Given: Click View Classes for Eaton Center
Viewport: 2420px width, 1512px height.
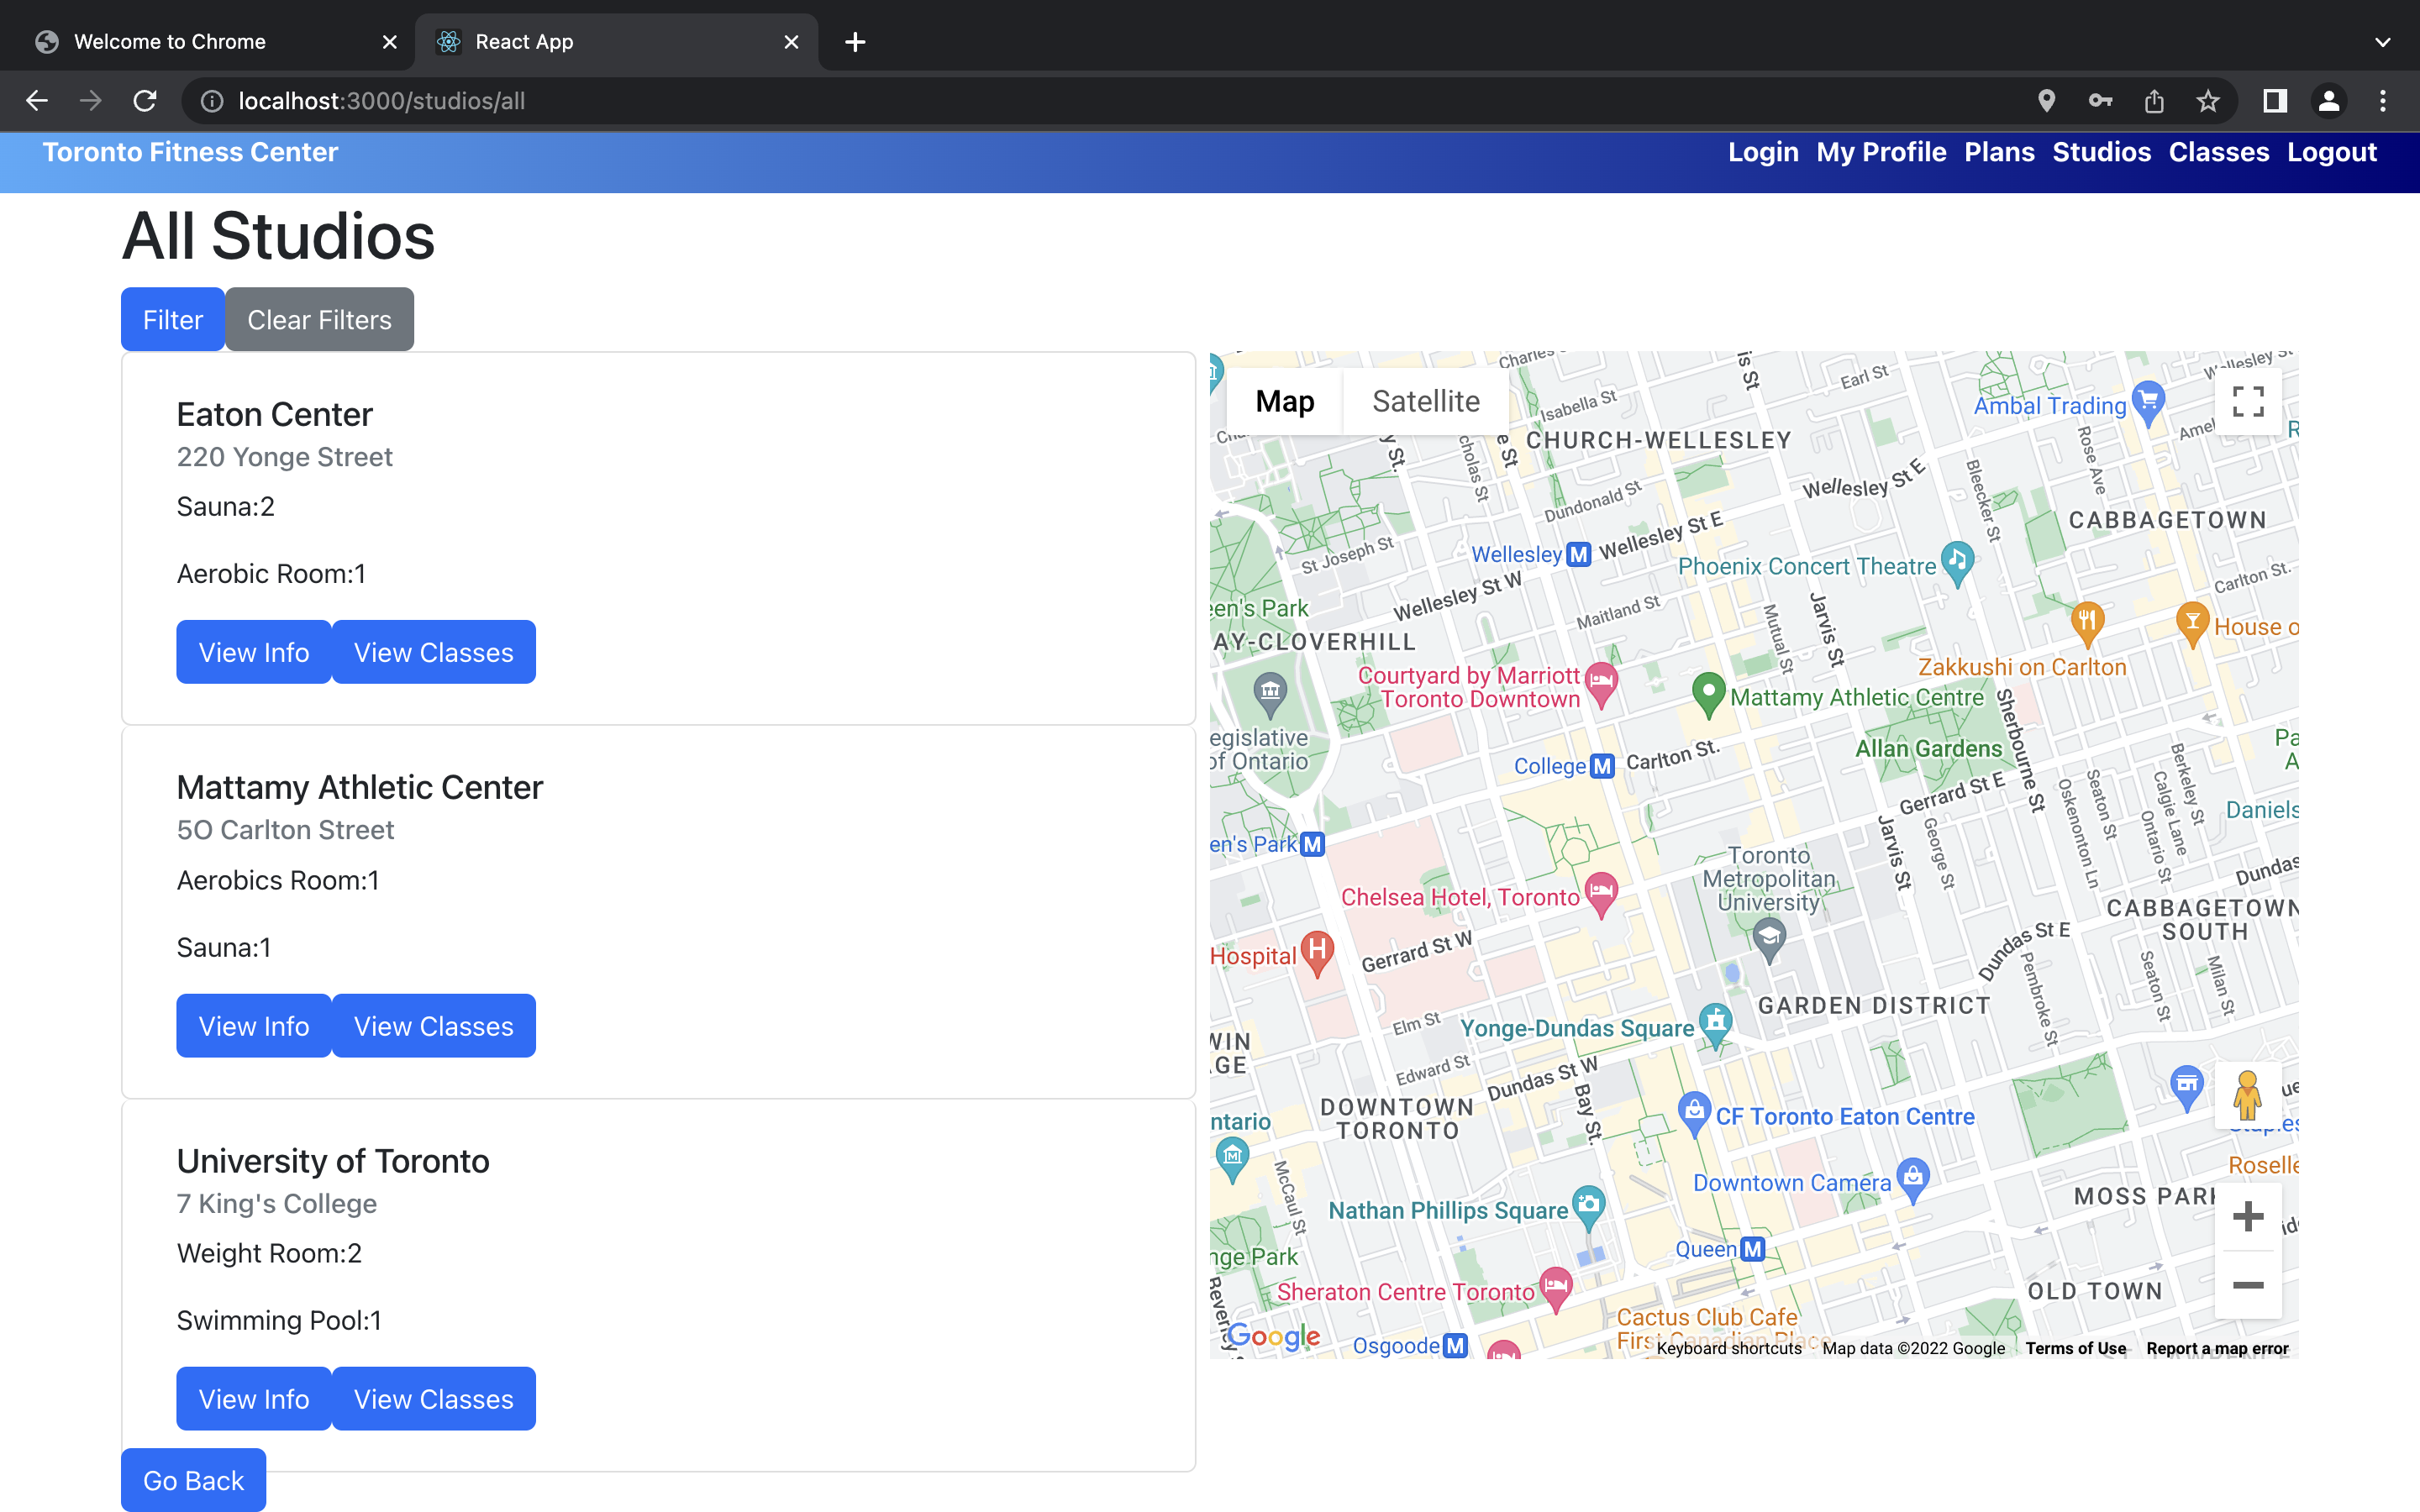Looking at the screenshot, I should (433, 652).
